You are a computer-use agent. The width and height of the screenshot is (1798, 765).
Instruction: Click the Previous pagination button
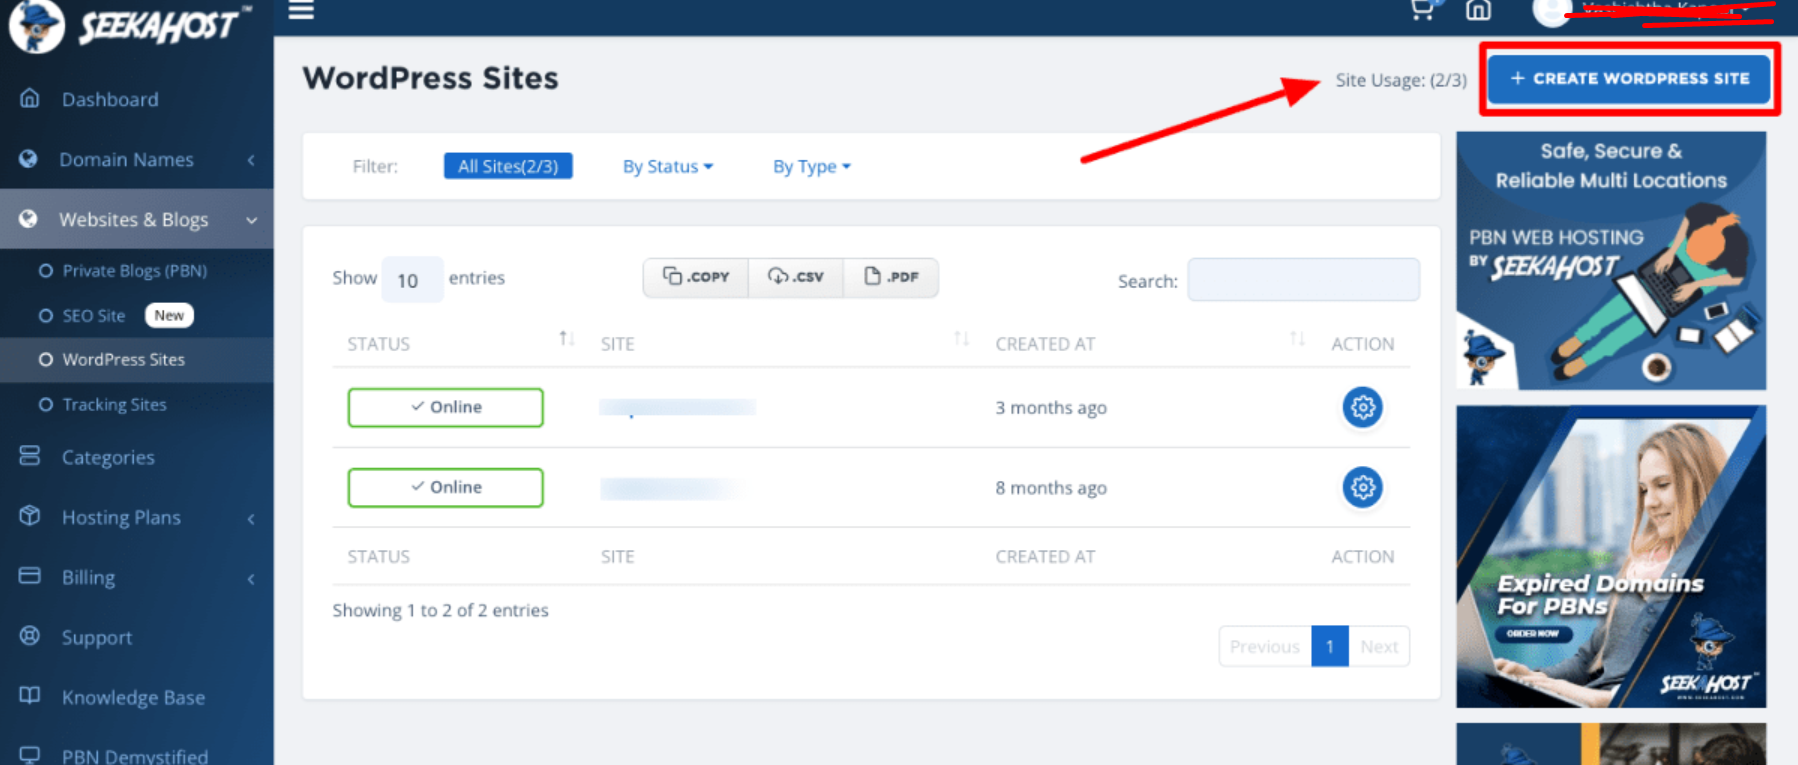point(1265,646)
